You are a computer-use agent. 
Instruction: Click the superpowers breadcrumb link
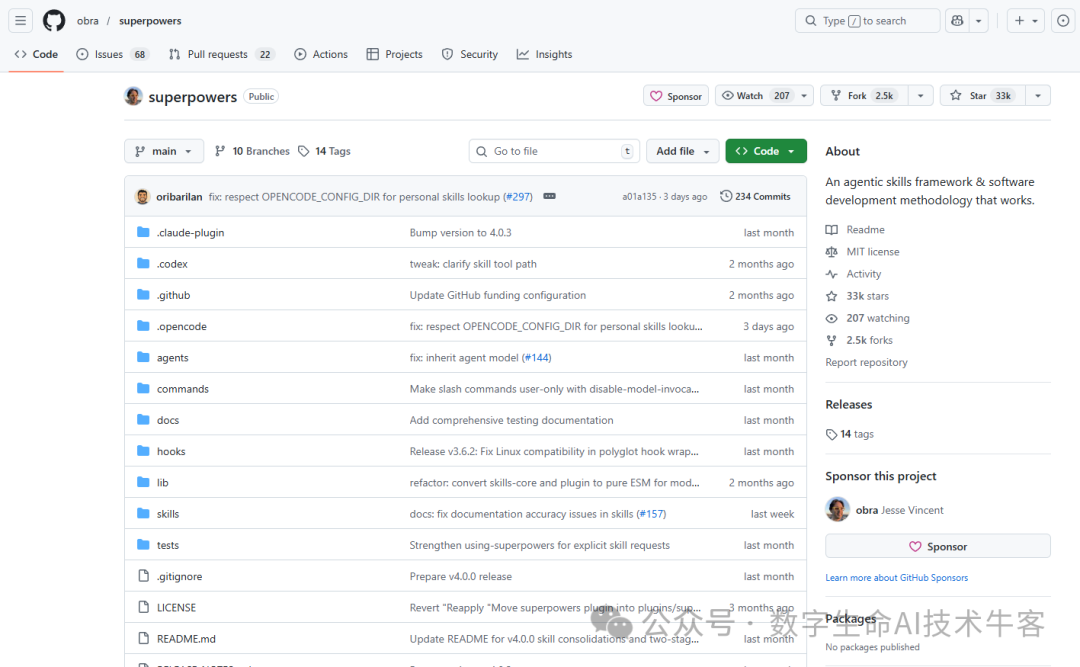coord(150,21)
